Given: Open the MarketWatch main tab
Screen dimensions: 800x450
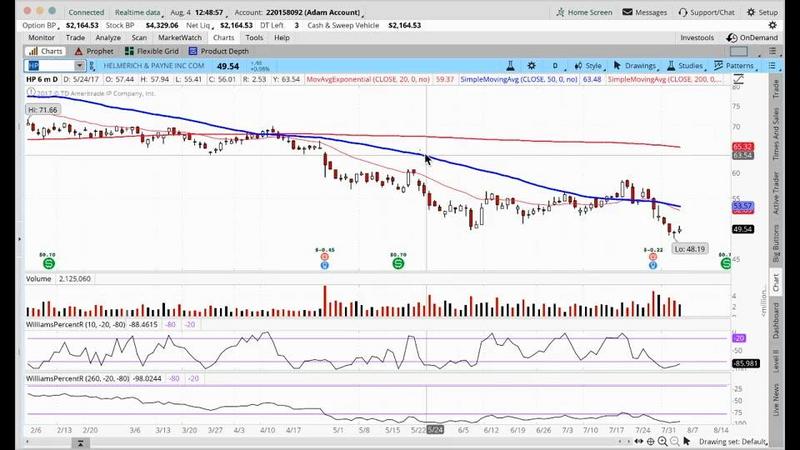Looking at the screenshot, I should (180, 38).
